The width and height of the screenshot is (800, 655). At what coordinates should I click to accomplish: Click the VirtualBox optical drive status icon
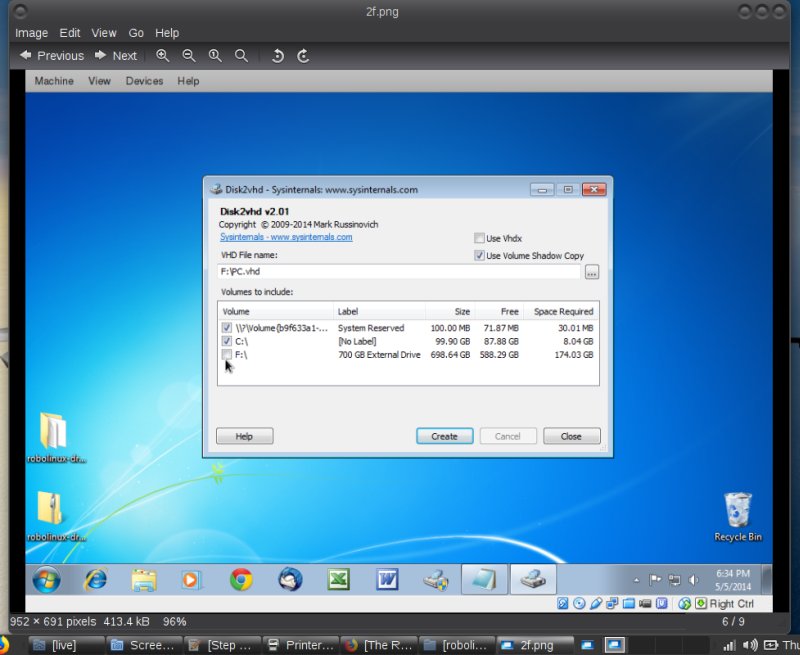click(x=580, y=602)
